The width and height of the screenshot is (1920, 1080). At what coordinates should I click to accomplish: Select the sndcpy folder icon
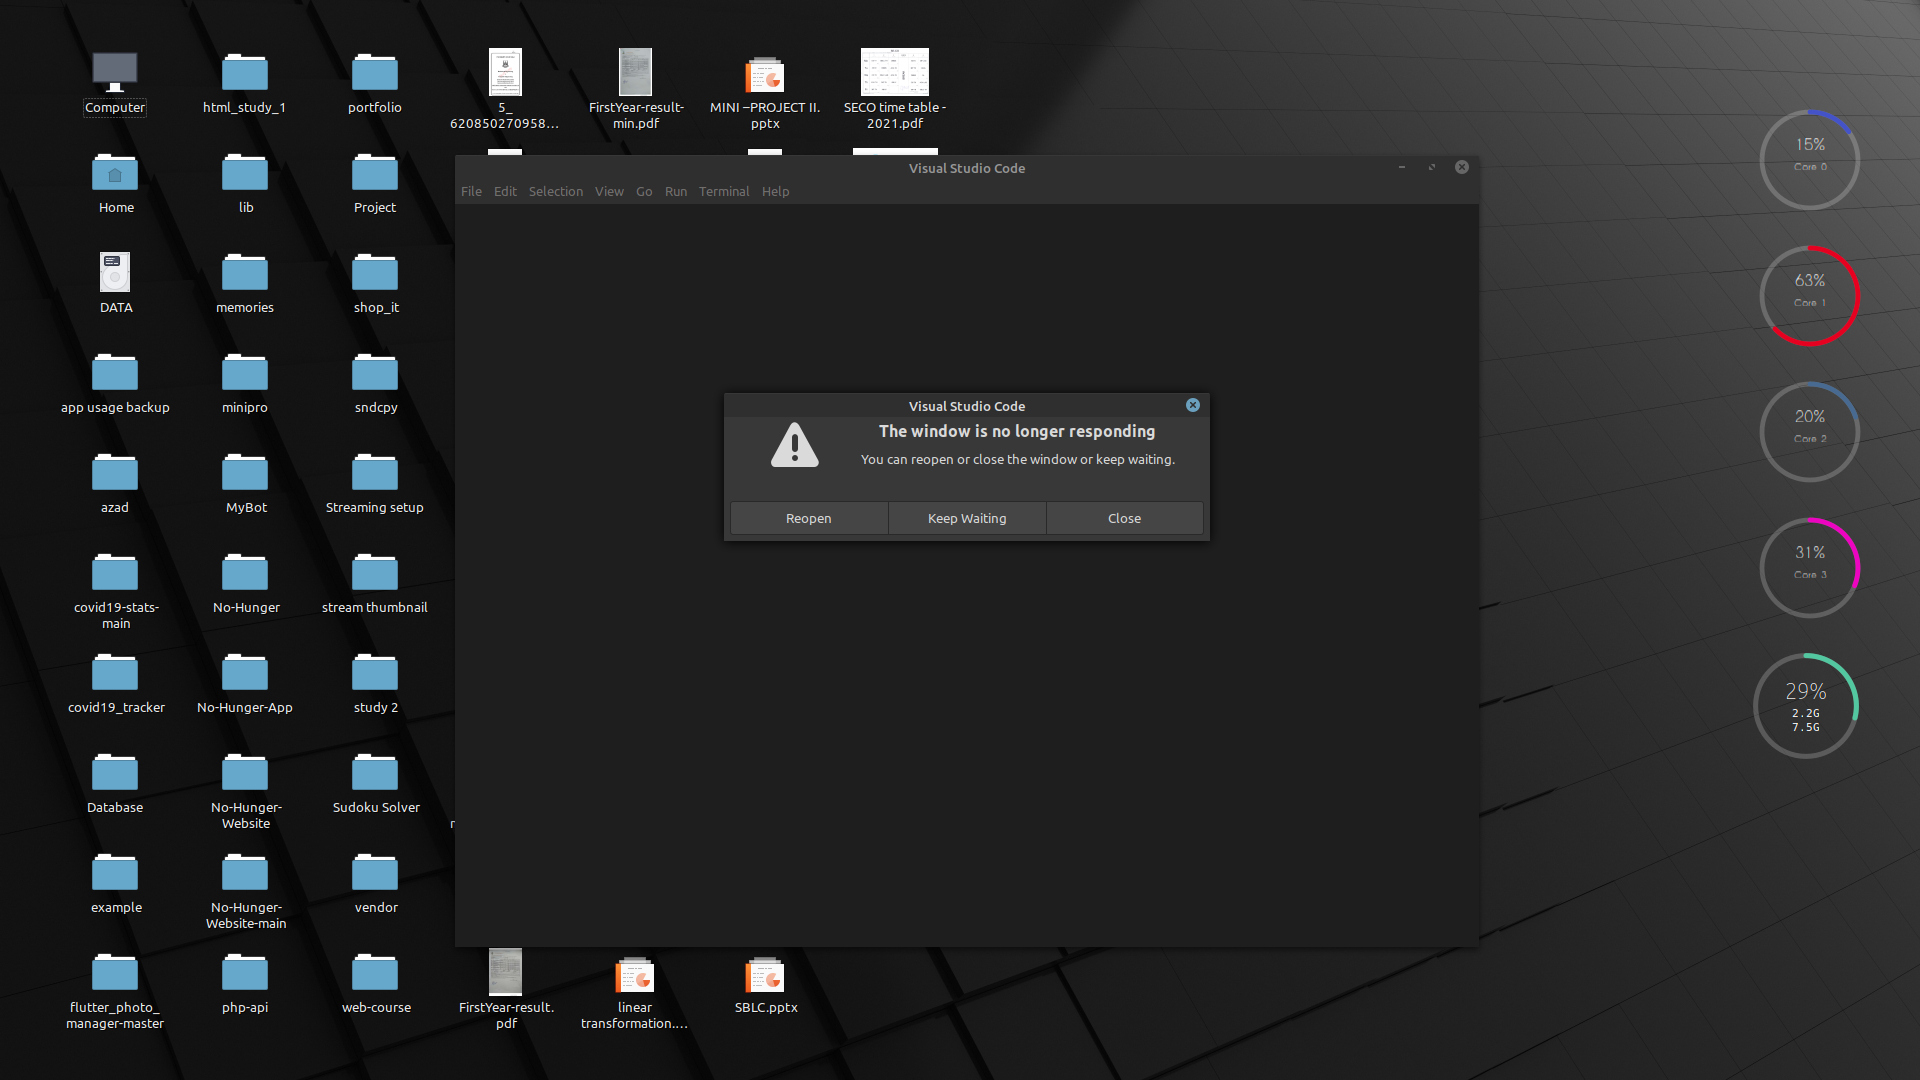click(x=375, y=383)
